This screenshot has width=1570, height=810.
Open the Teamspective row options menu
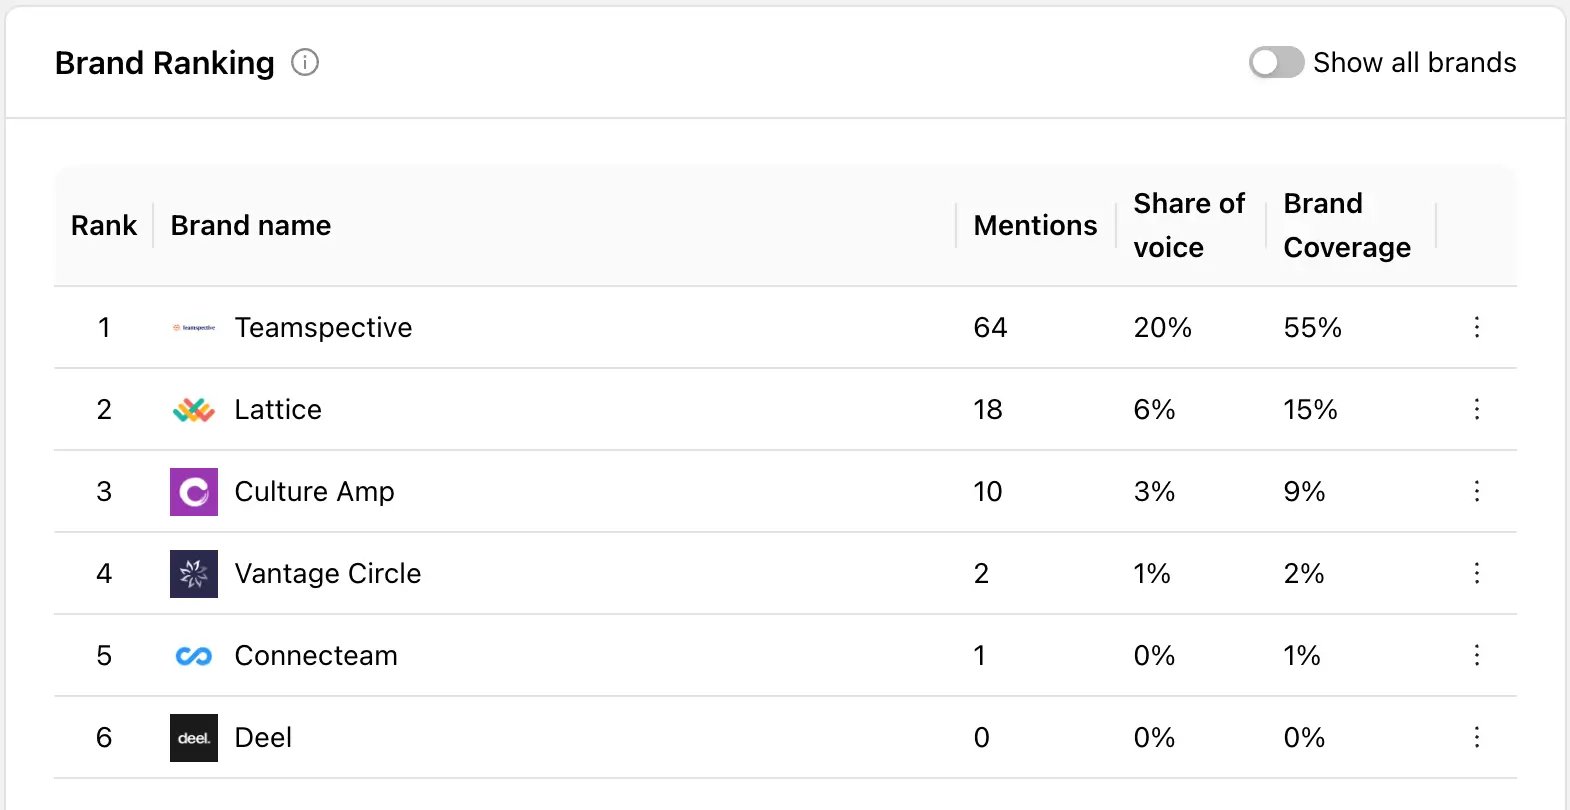(1476, 328)
